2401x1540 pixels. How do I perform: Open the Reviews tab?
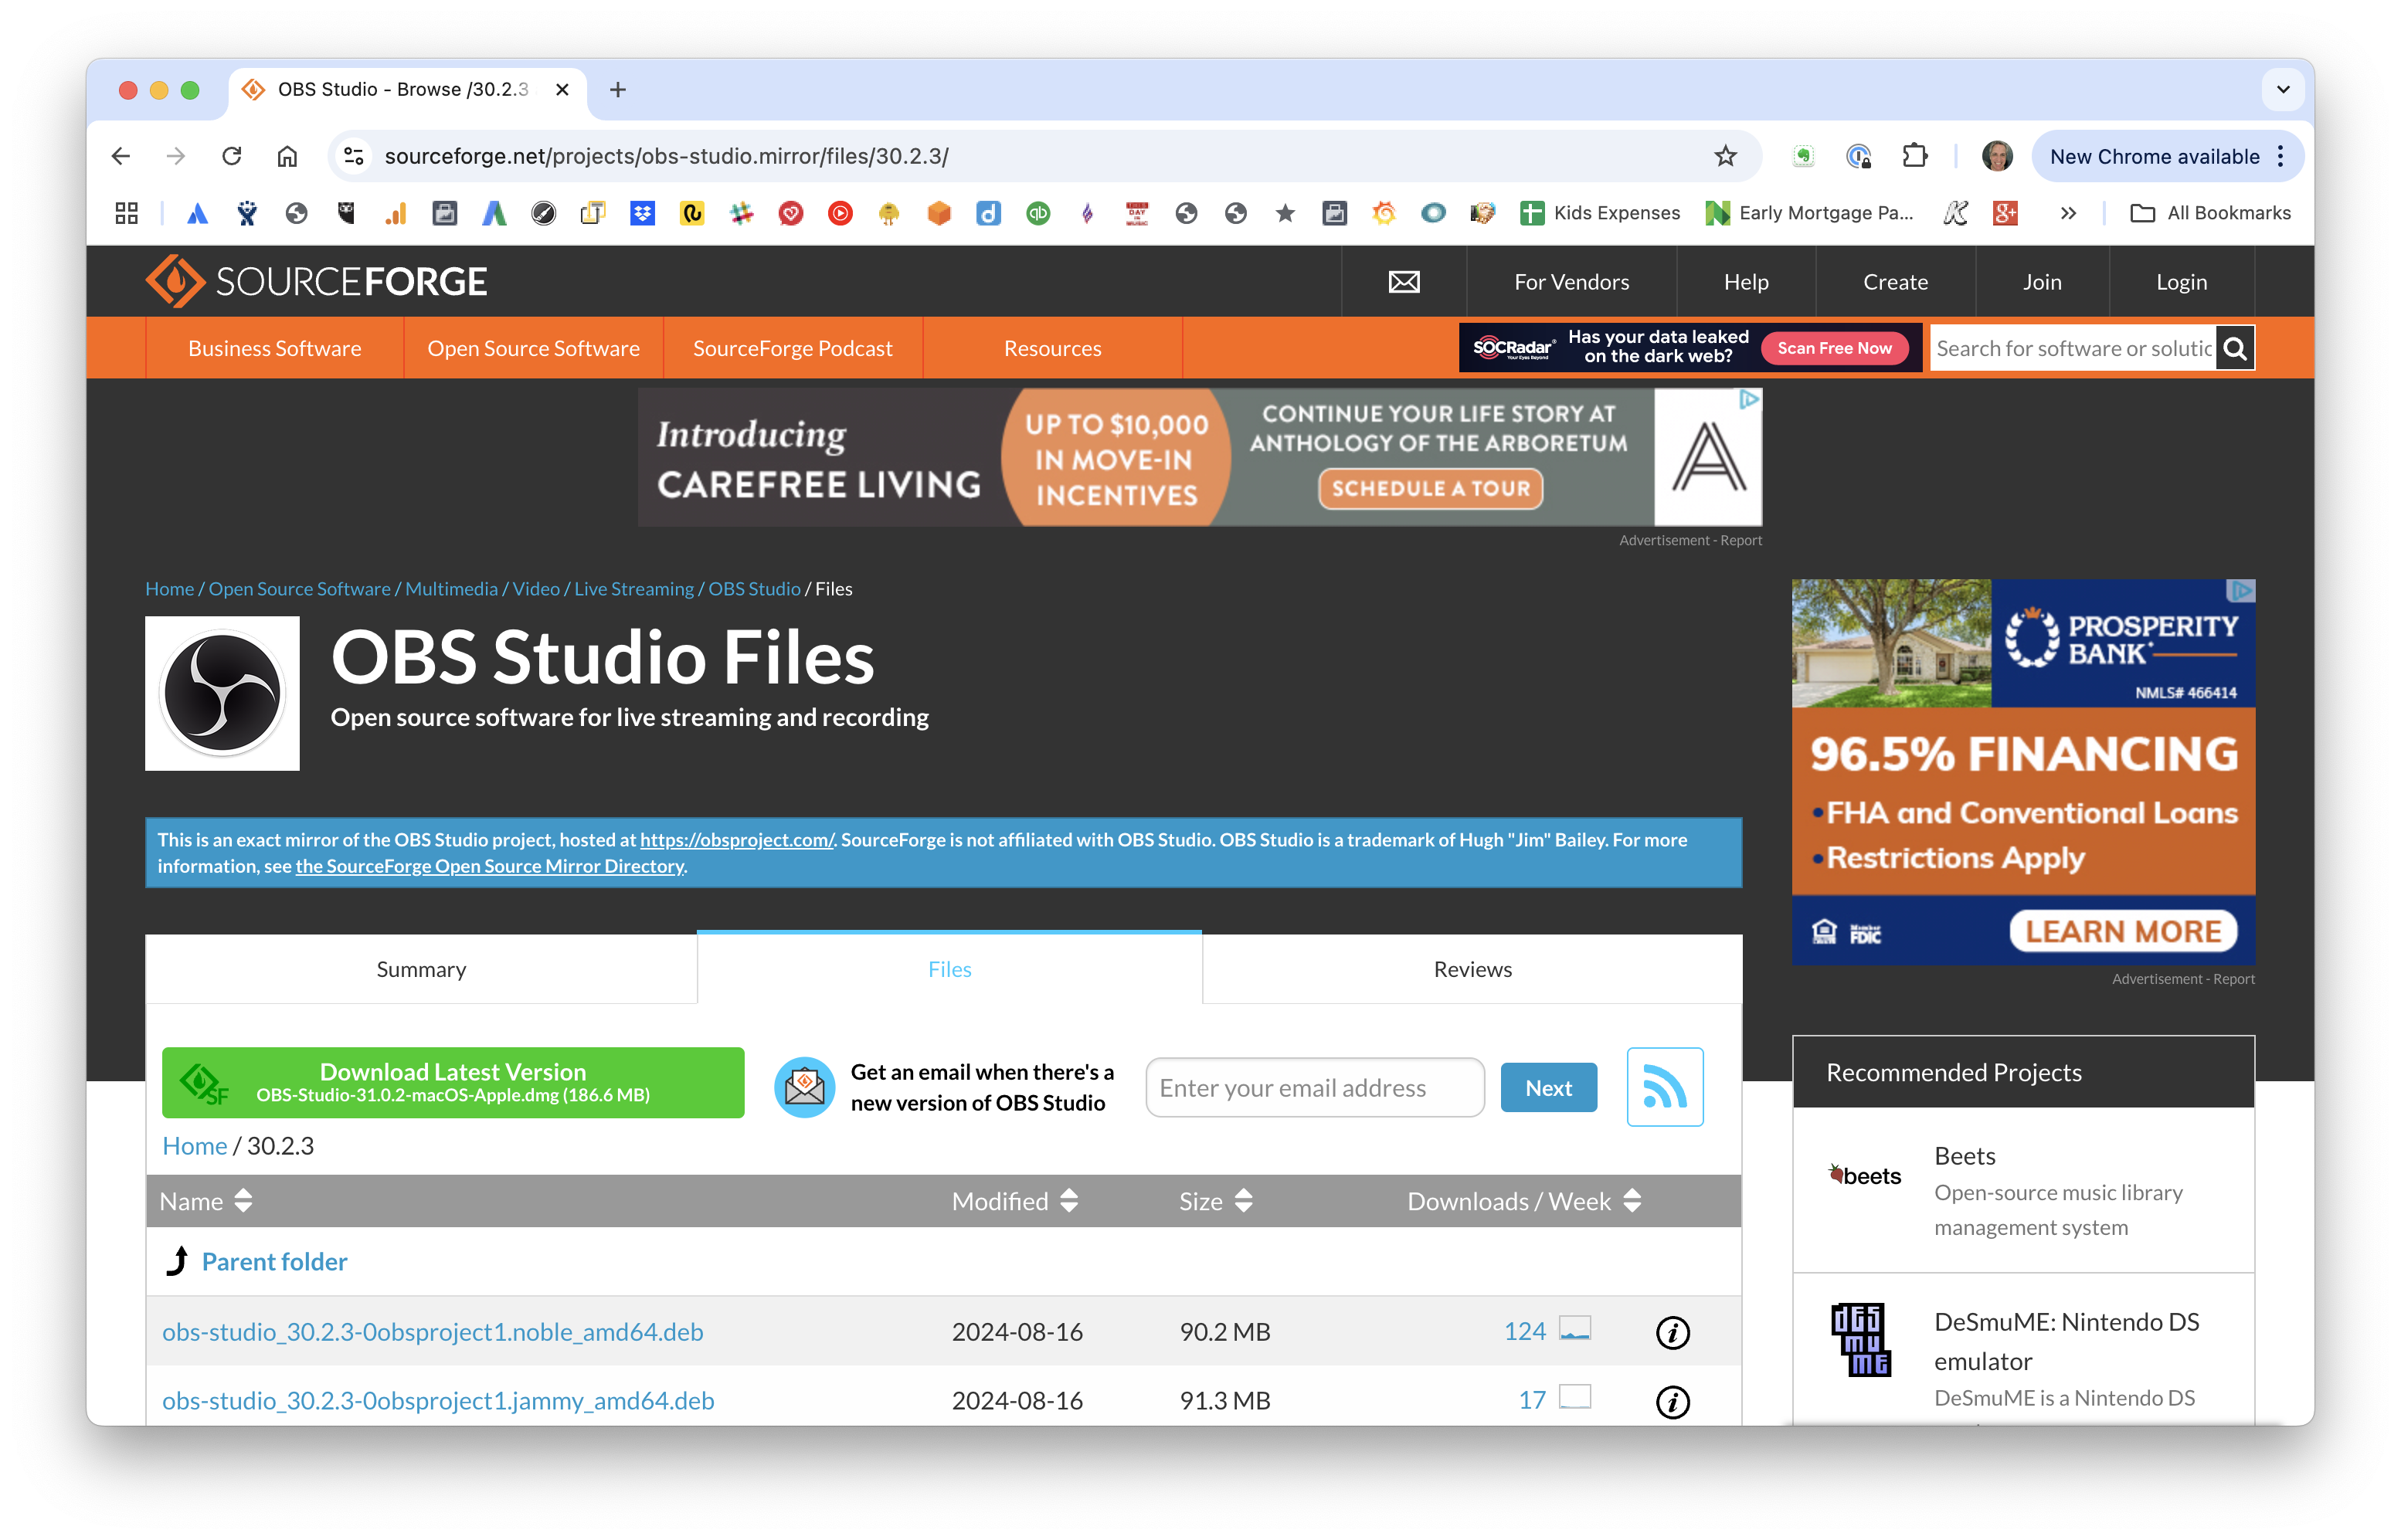(1472, 969)
